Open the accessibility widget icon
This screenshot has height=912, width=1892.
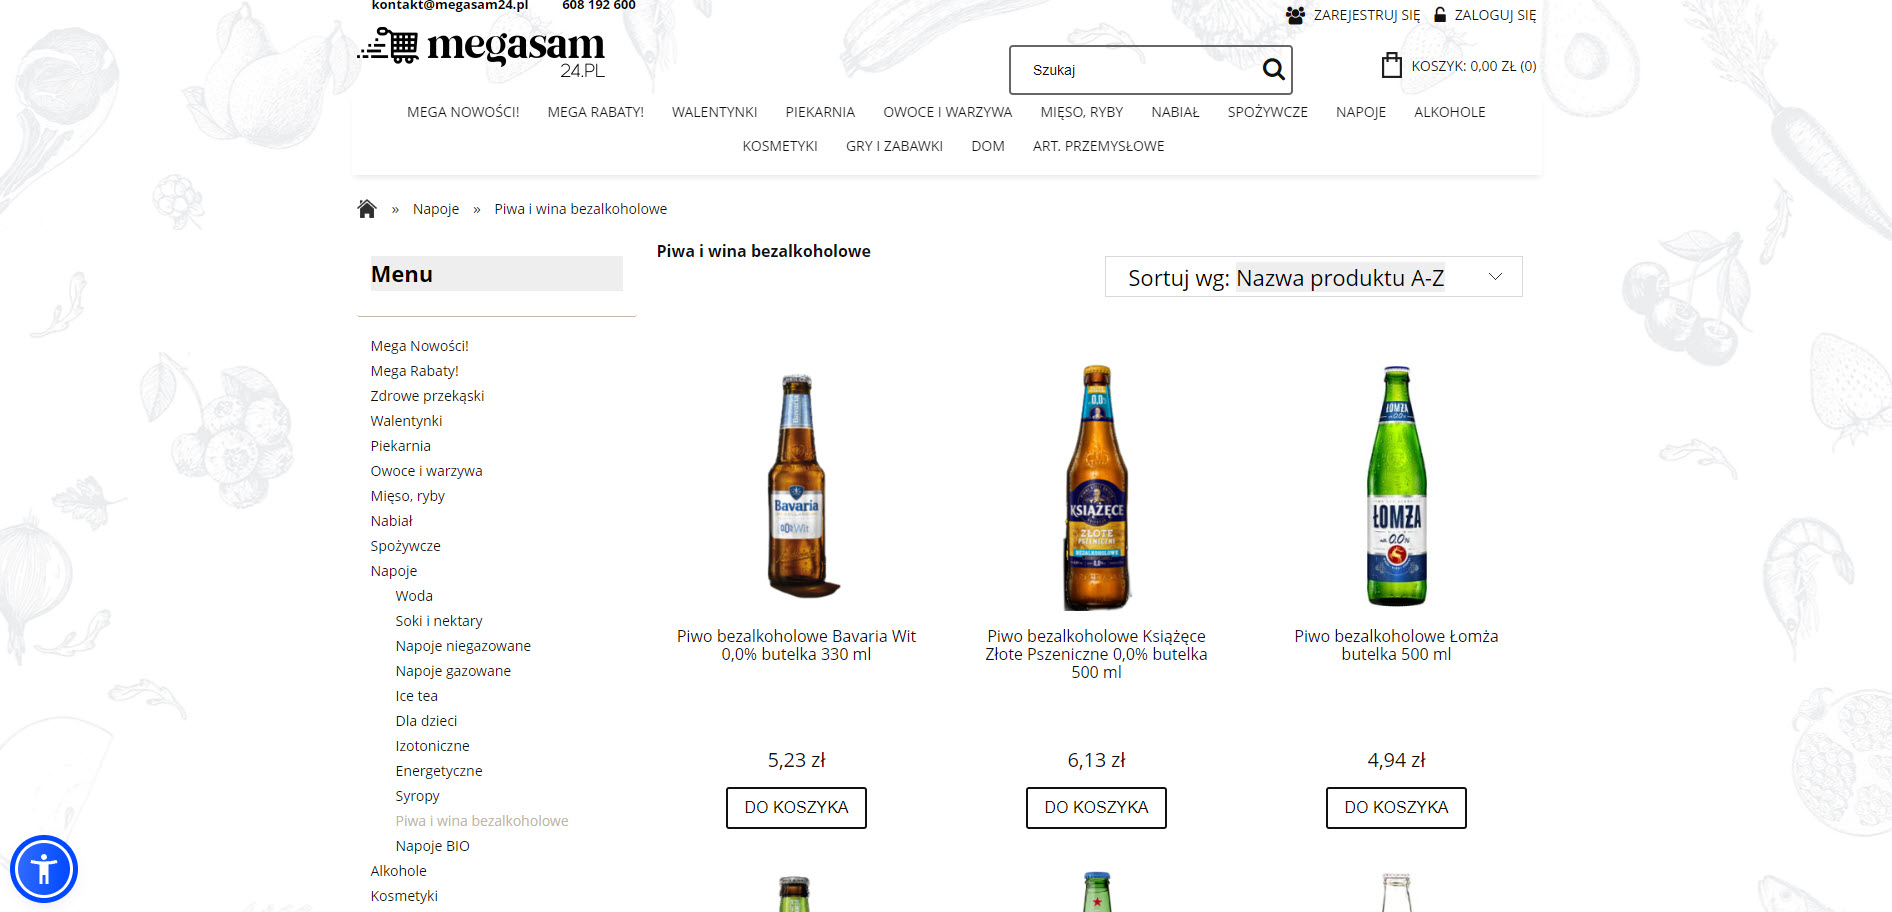[44, 869]
